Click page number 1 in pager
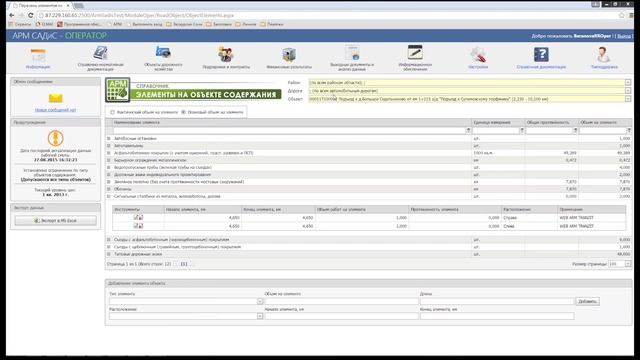 [184, 264]
